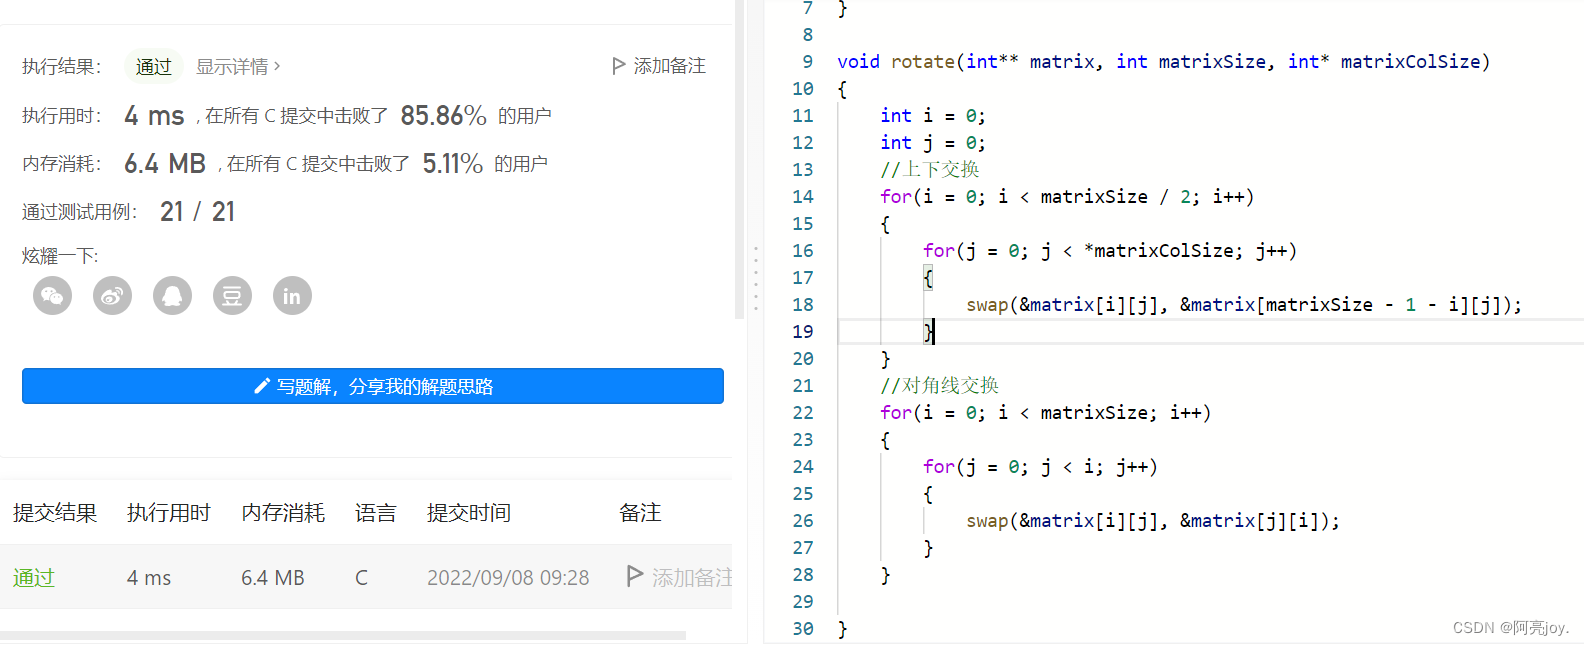Place cursor on code line 18 swap call
The image size is (1584, 645).
coord(1244,305)
